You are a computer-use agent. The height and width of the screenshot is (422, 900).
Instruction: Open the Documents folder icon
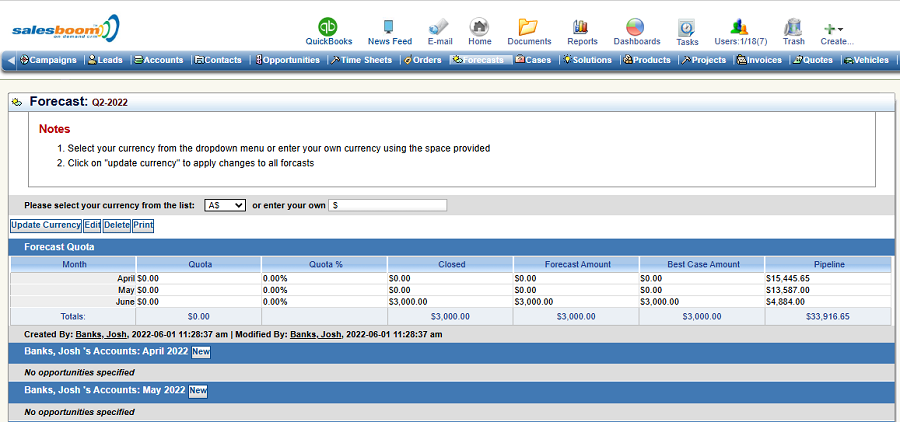tap(528, 27)
